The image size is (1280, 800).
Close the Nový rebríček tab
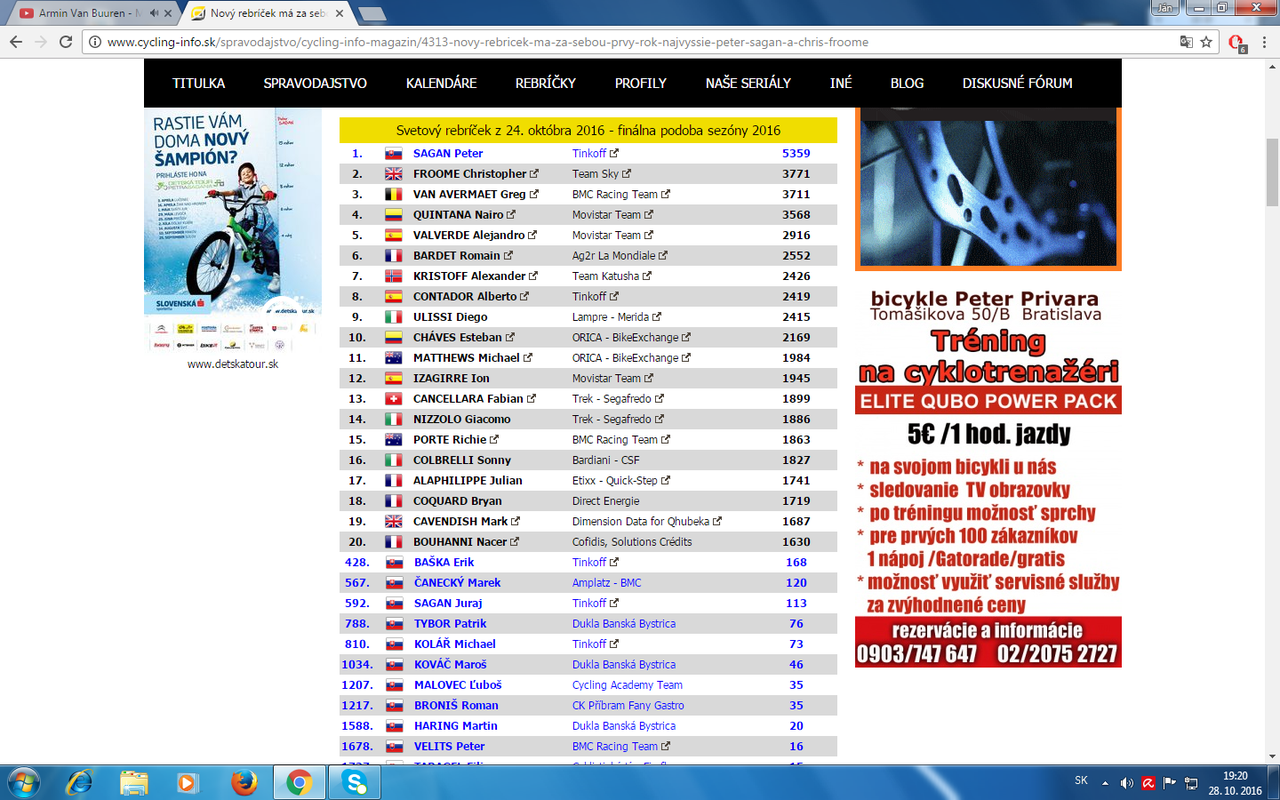(x=341, y=13)
